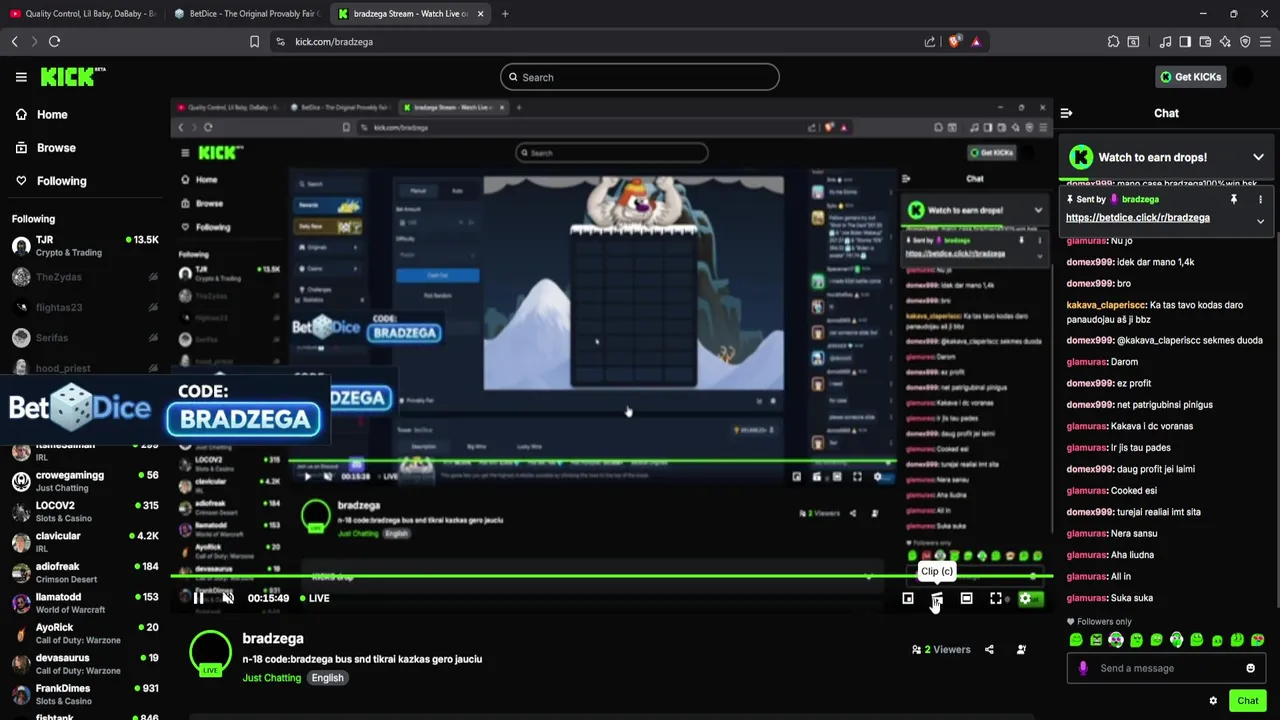Open the Just Chatting category link

tap(271, 678)
